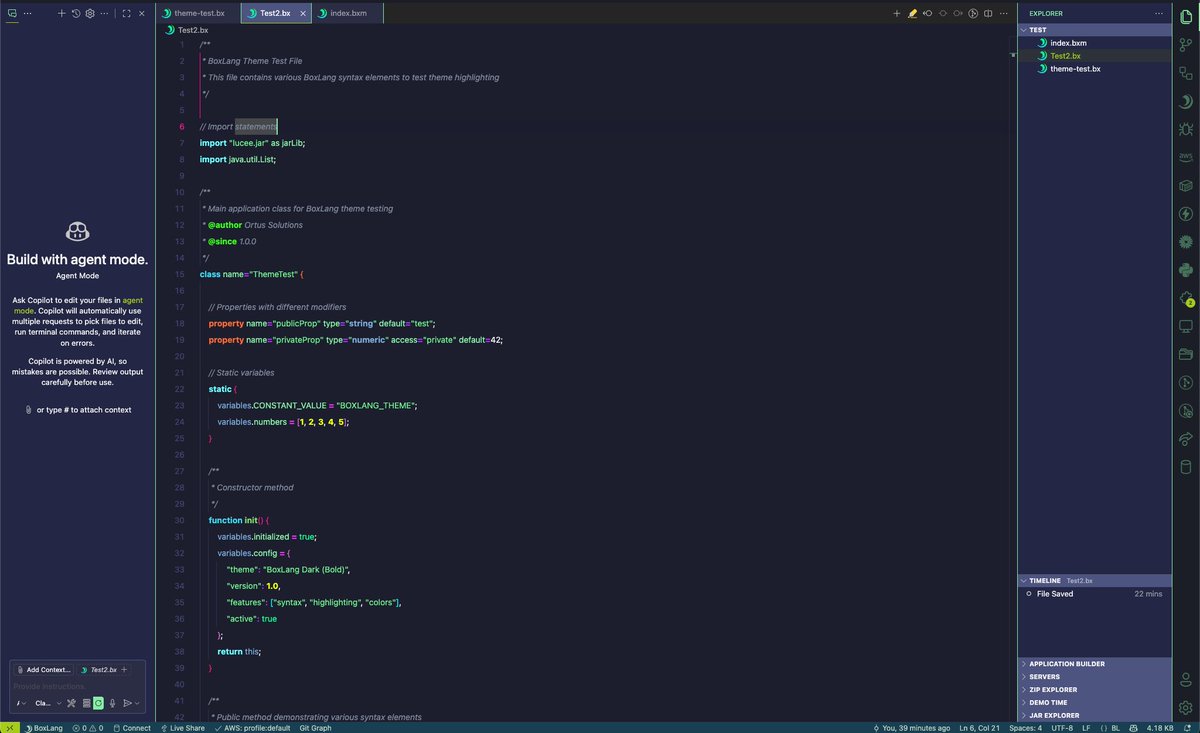The width and height of the screenshot is (1200, 733).
Task: Click the Configure Tools icon in chat input
Action: pyautogui.click(x=71, y=703)
